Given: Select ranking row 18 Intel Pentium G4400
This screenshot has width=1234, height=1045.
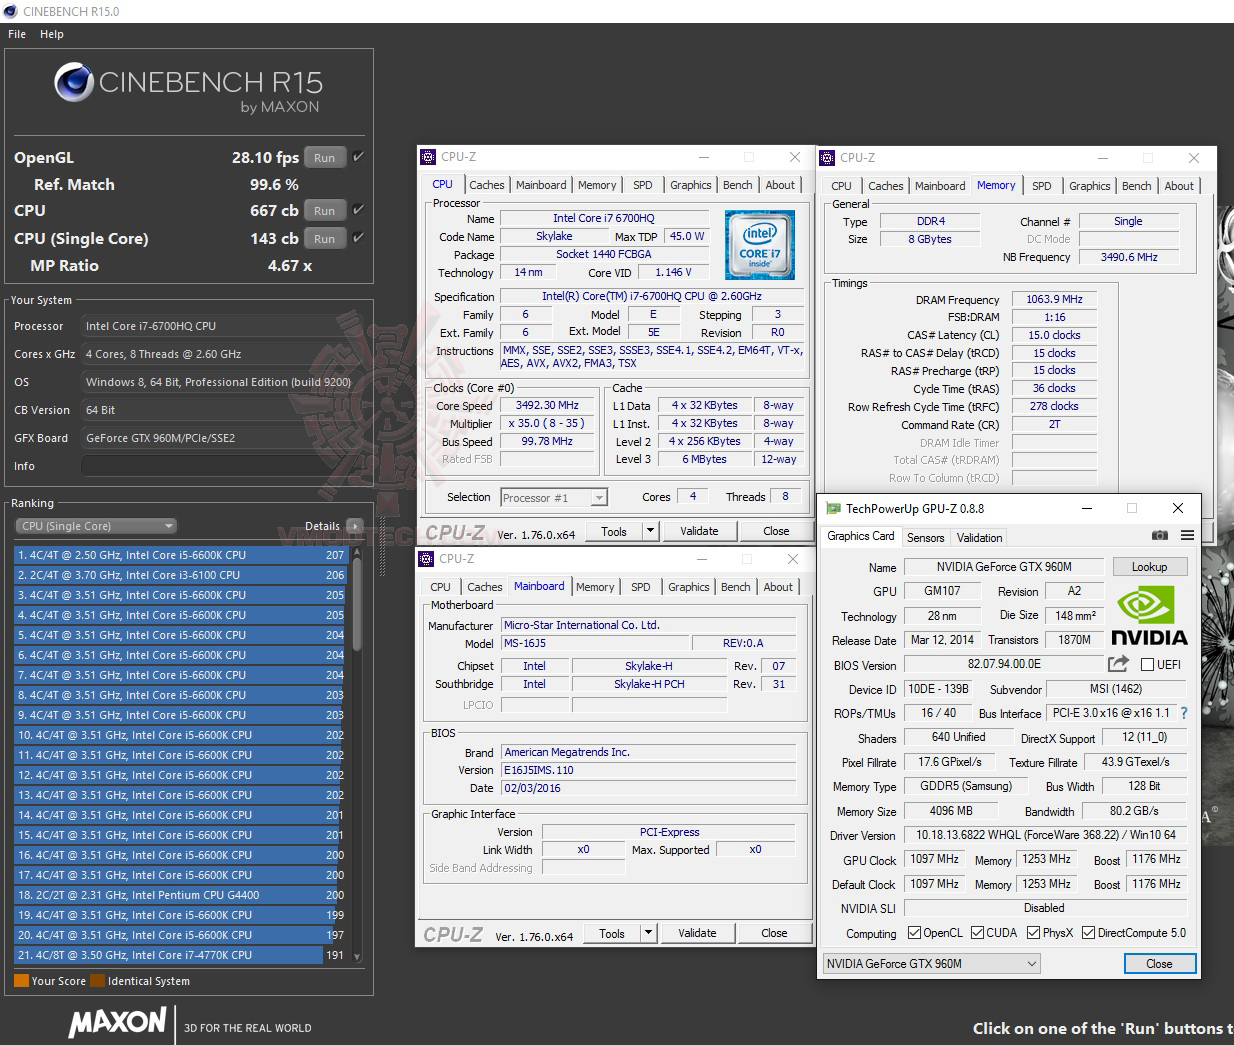Looking at the screenshot, I should pos(180,895).
